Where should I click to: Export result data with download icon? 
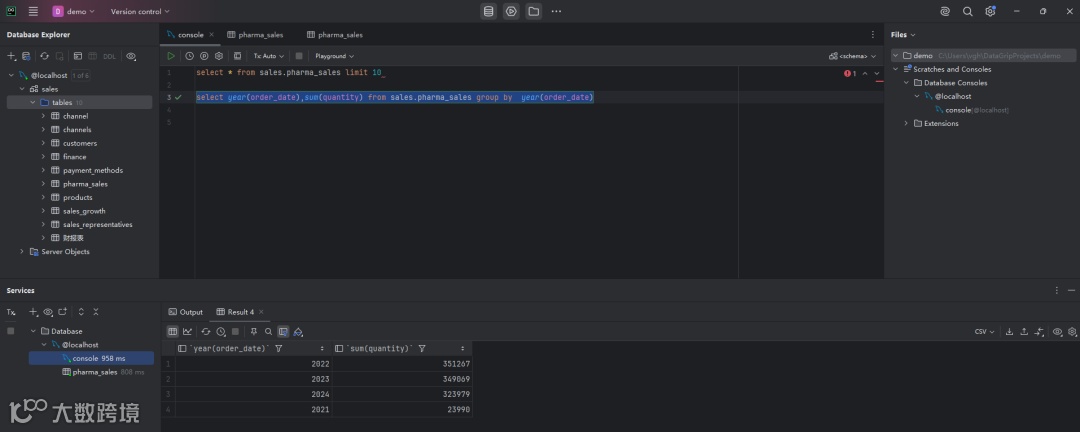(x=1009, y=331)
